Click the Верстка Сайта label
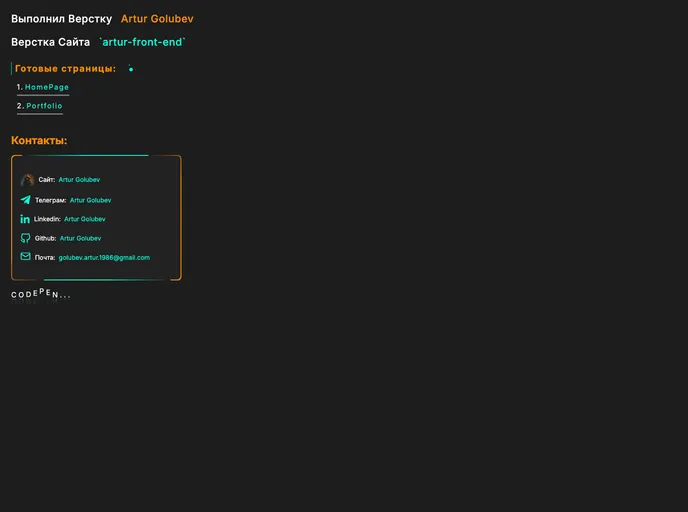 click(x=50, y=42)
